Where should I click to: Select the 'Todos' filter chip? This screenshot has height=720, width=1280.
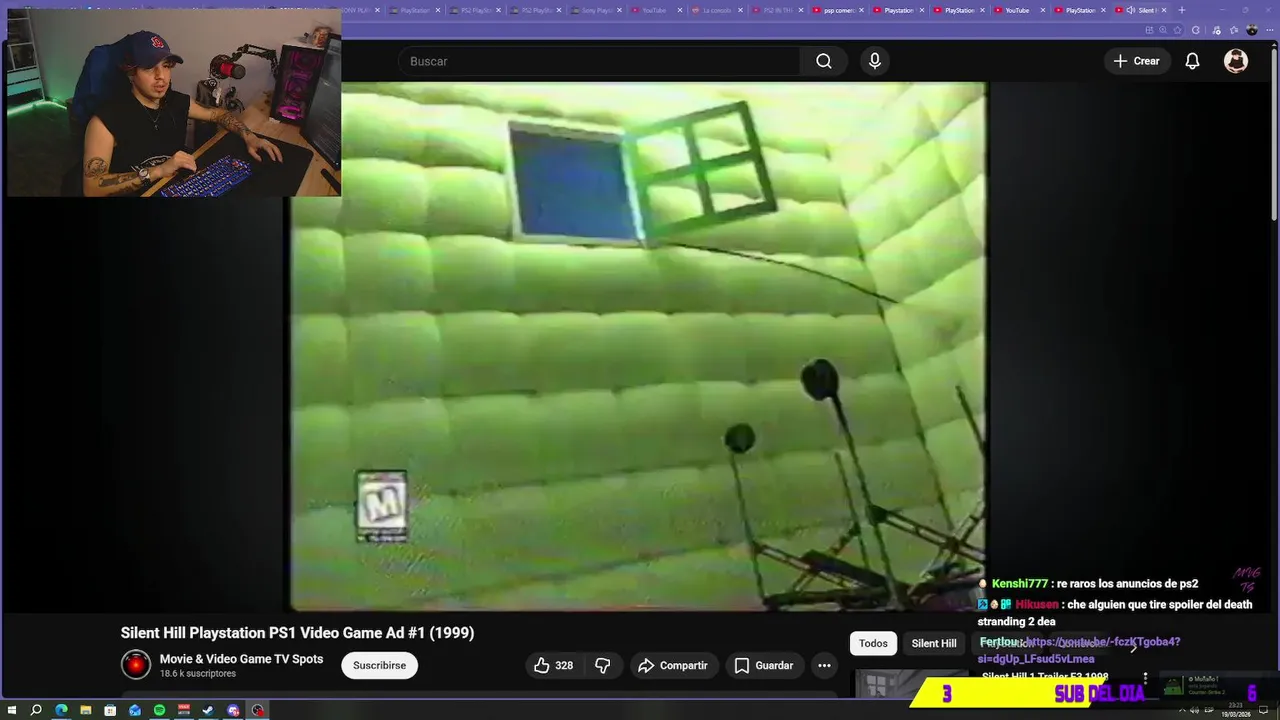[x=873, y=643]
